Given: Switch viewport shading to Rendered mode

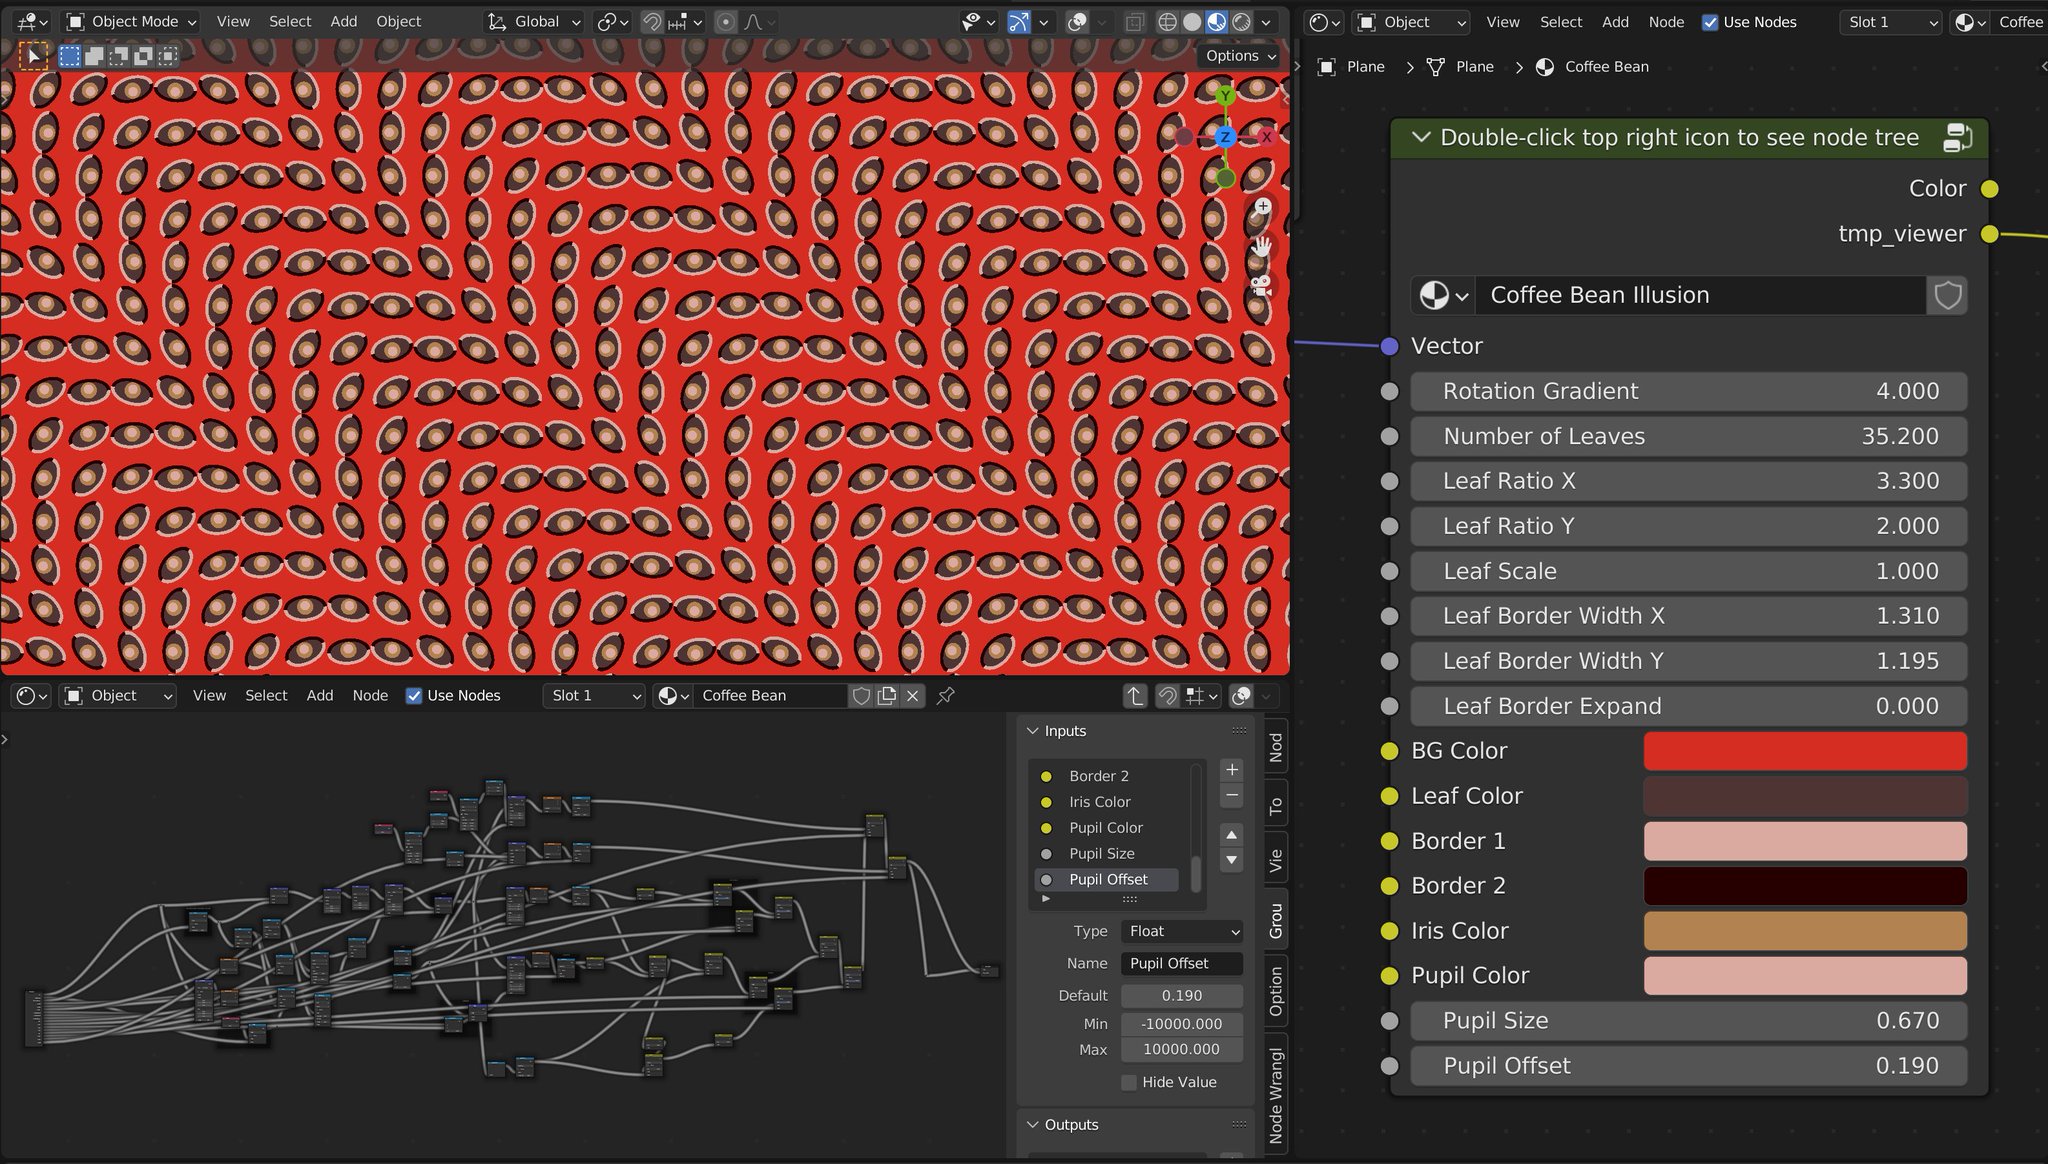Looking at the screenshot, I should [1242, 21].
